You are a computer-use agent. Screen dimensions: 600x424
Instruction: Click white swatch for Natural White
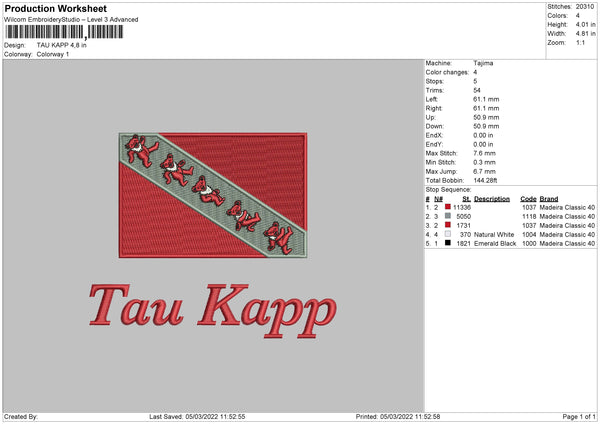click(x=448, y=234)
